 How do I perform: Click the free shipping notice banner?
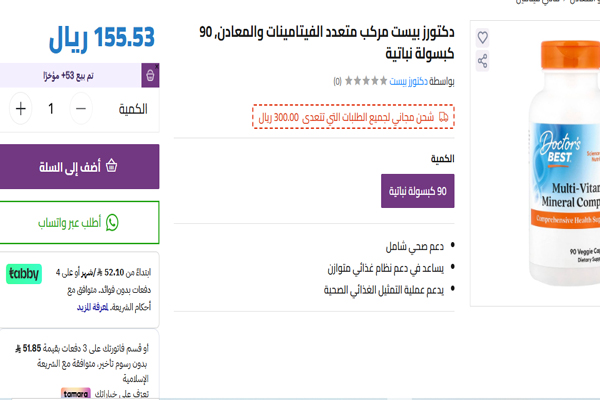[352, 118]
